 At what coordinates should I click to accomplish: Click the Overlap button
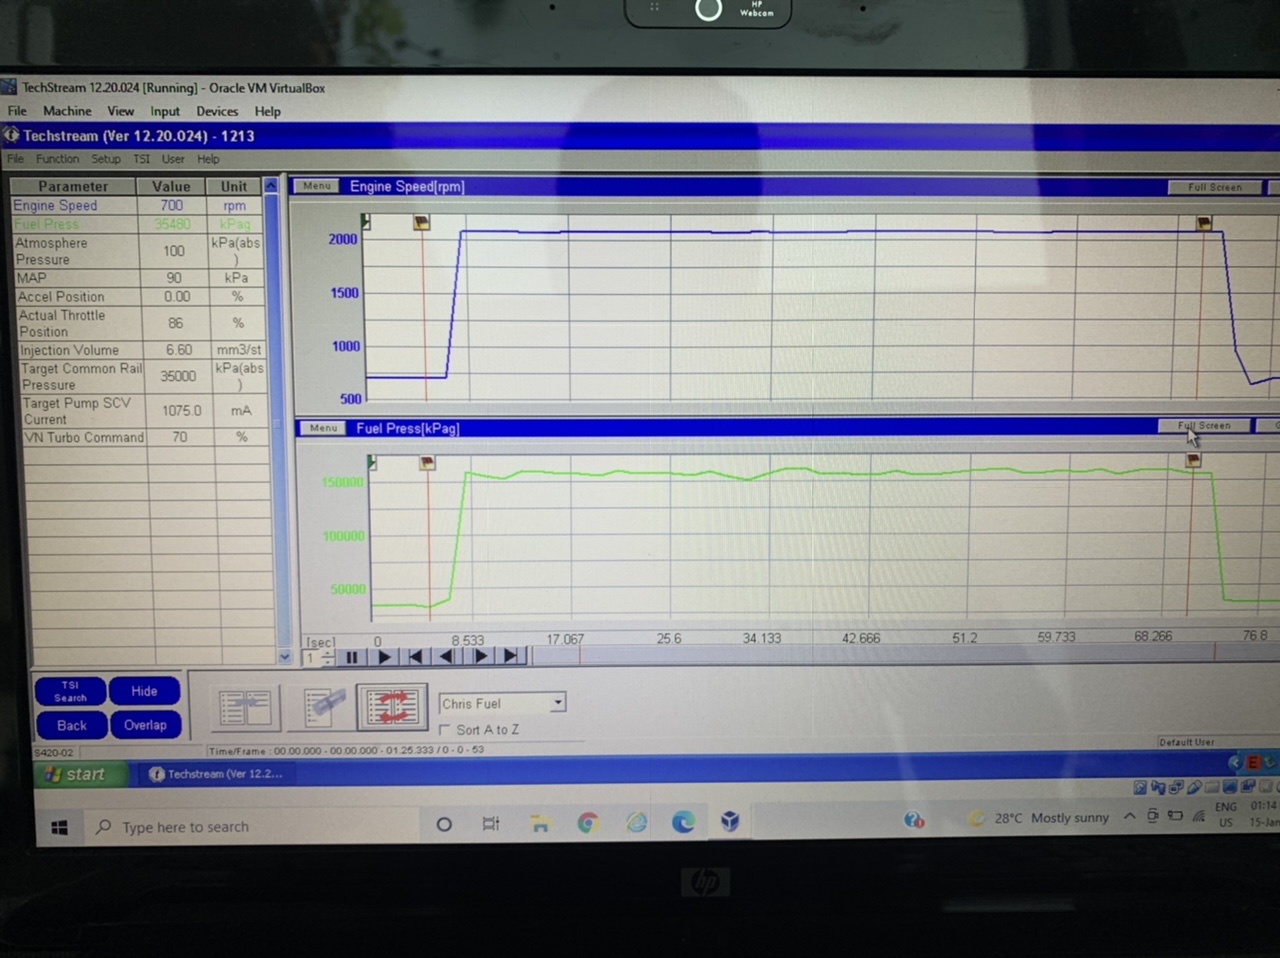click(145, 725)
